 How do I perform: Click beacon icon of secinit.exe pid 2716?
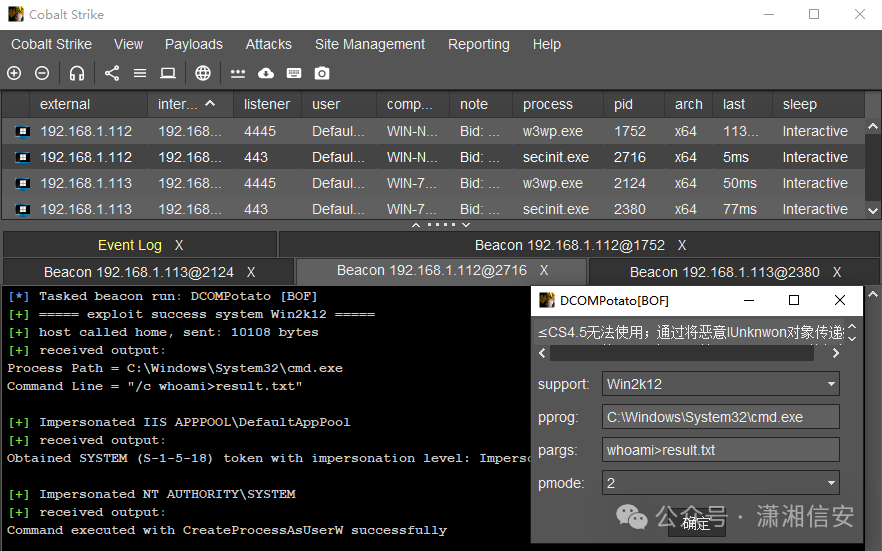click(x=22, y=157)
